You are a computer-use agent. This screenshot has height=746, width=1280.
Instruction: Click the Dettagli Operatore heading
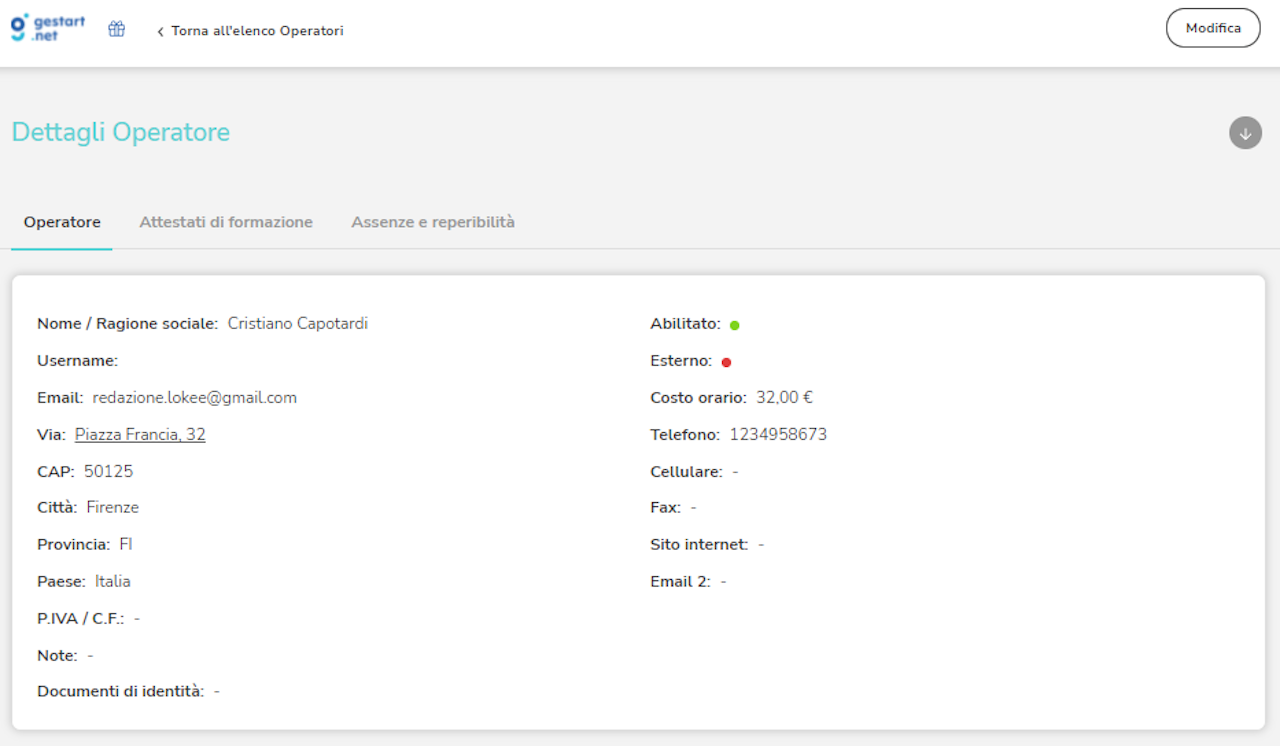click(x=121, y=132)
